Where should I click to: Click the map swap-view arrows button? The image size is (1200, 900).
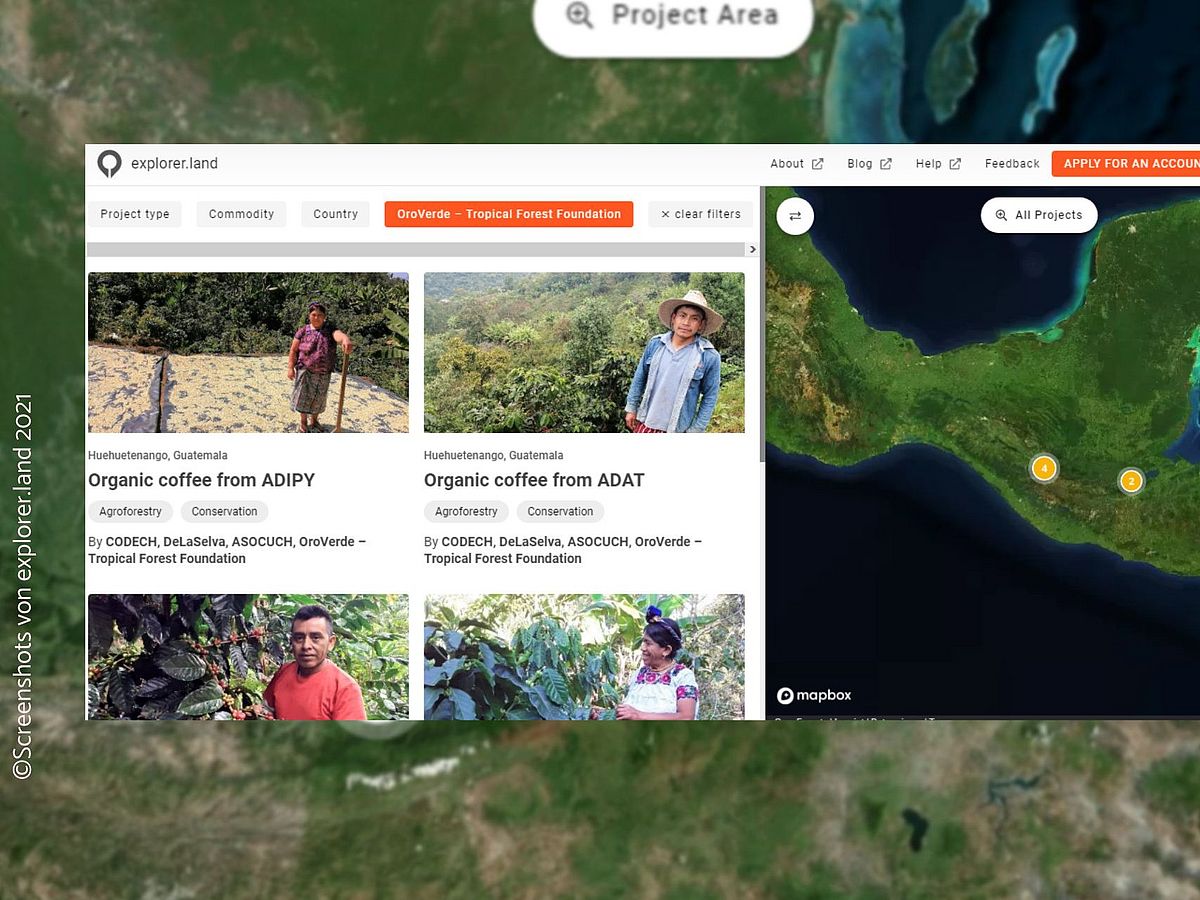pos(795,215)
